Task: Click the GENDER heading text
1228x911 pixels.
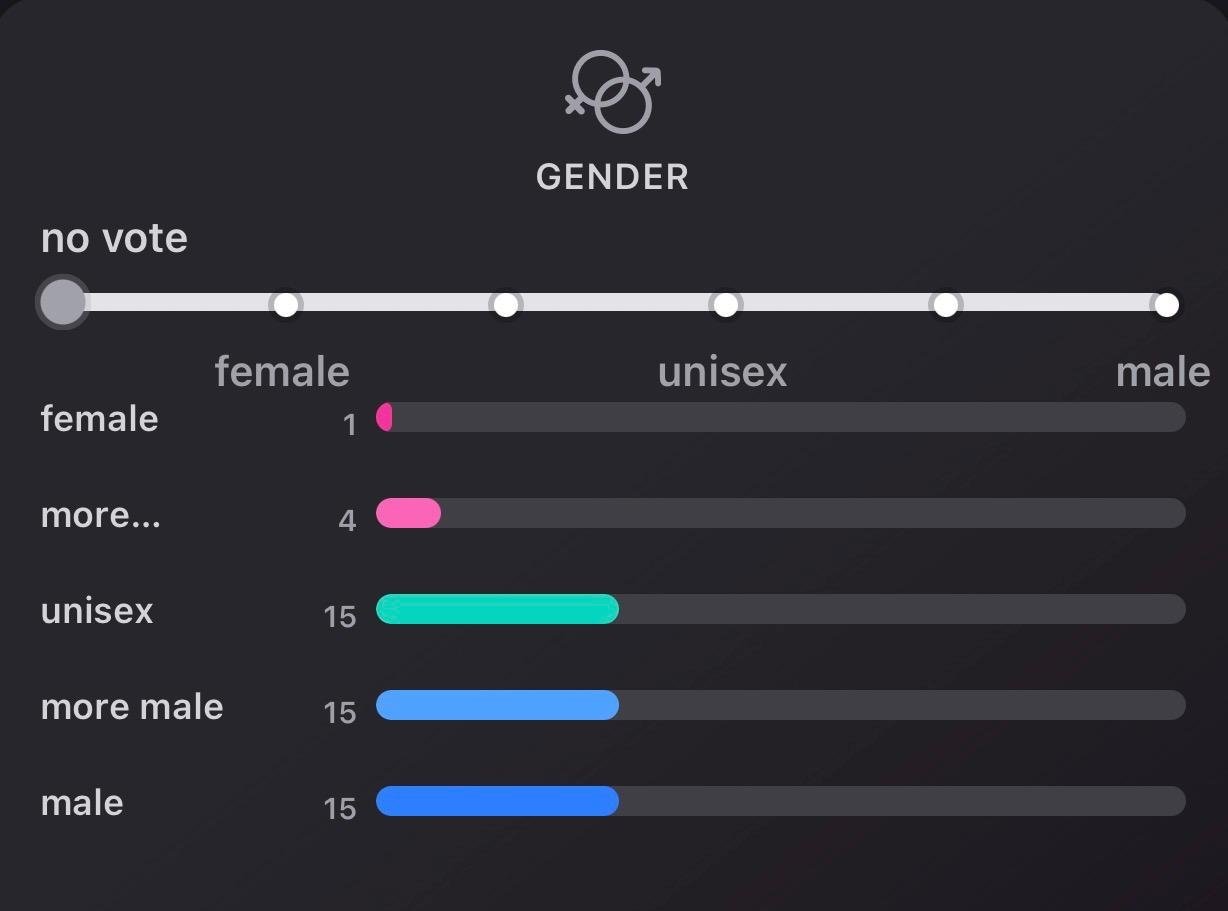Action: pyautogui.click(x=612, y=177)
